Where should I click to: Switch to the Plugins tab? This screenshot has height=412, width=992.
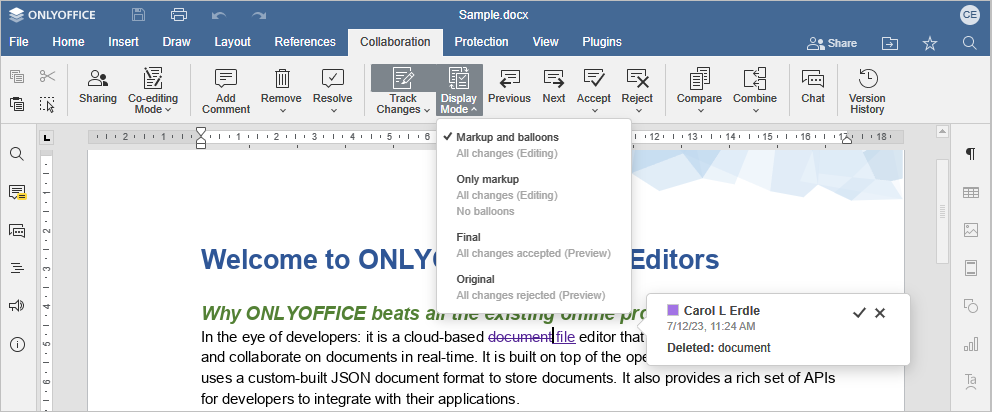pyautogui.click(x=602, y=42)
